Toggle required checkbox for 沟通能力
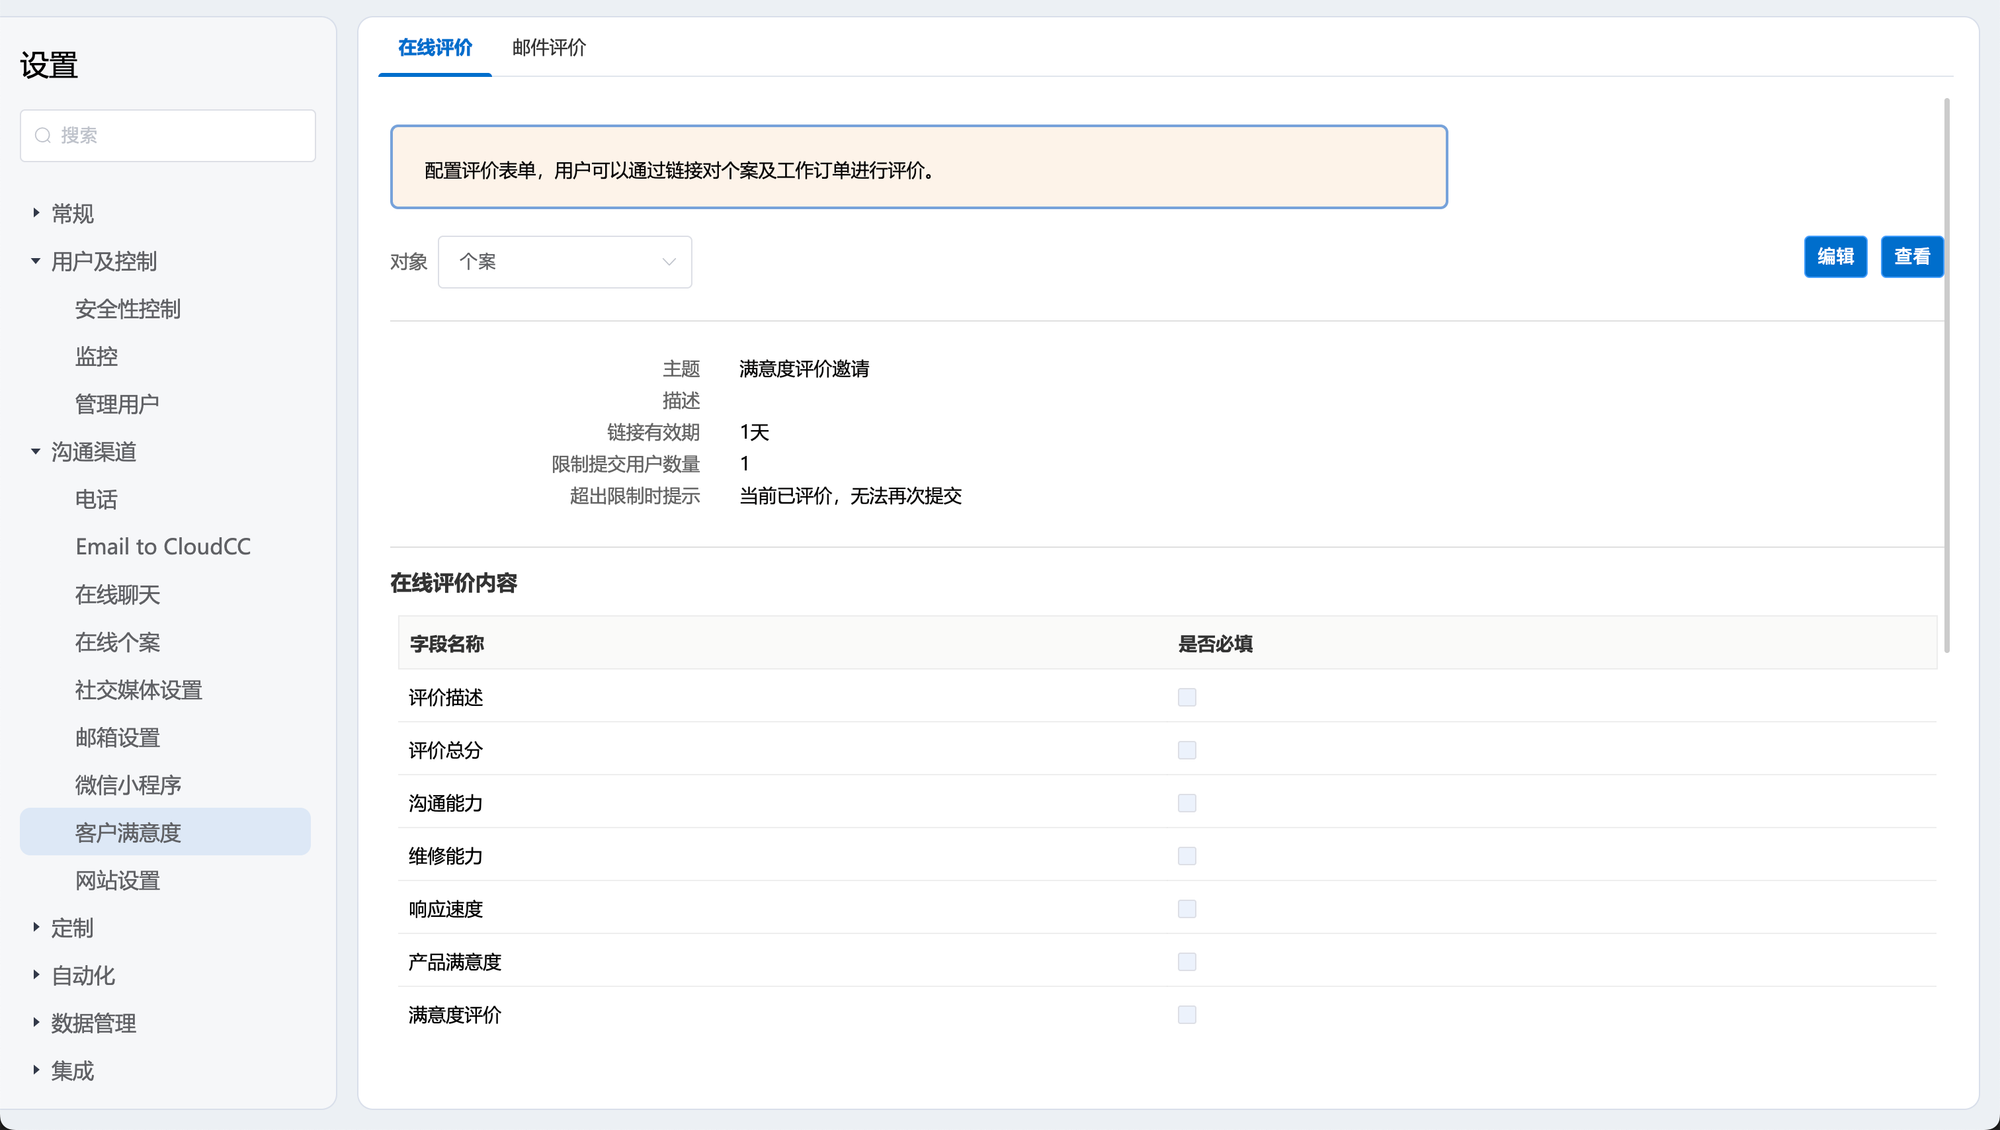This screenshot has width=2000, height=1130. (x=1187, y=803)
